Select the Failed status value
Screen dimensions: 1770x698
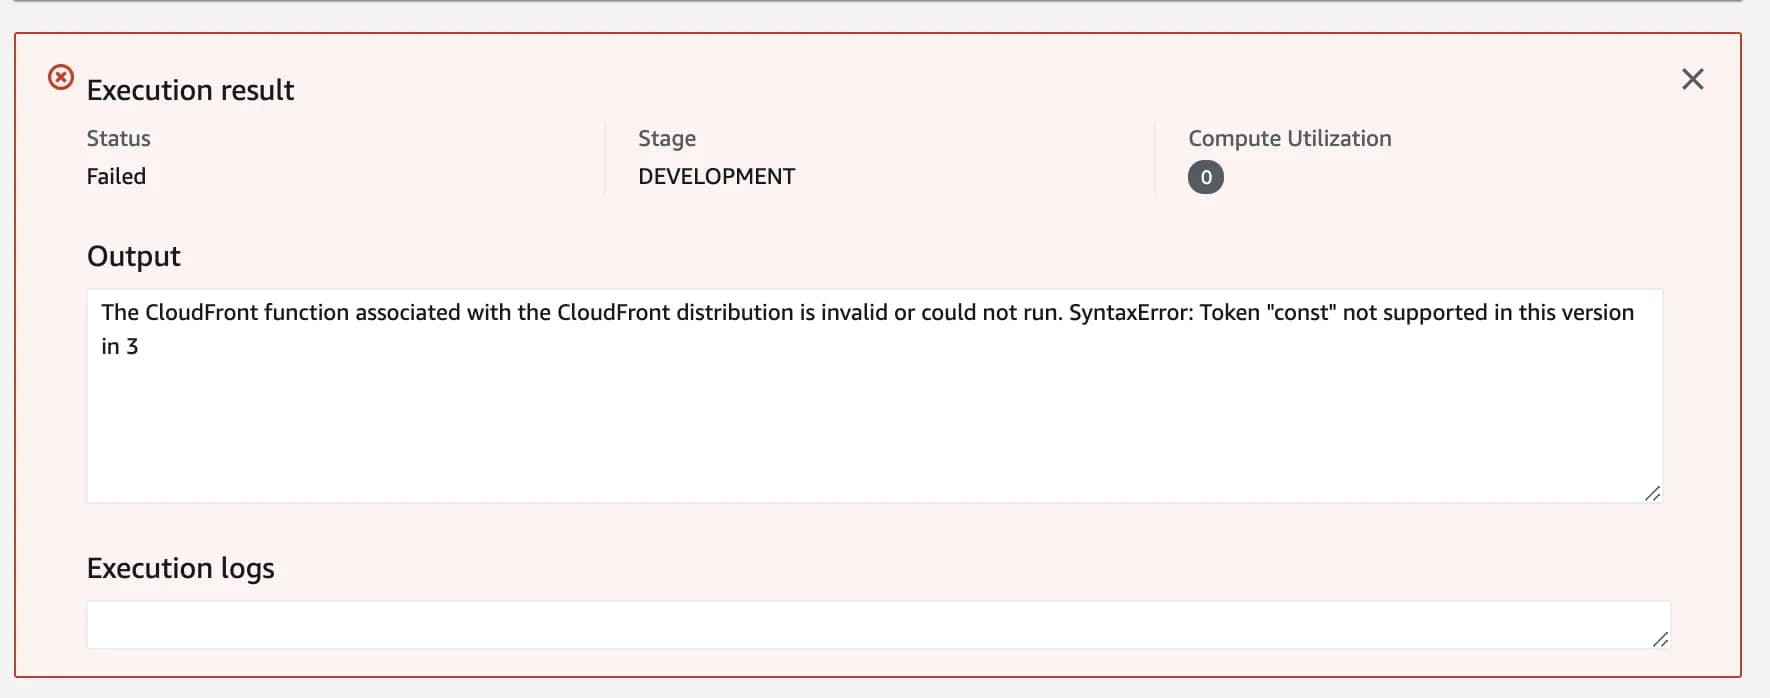(x=116, y=176)
